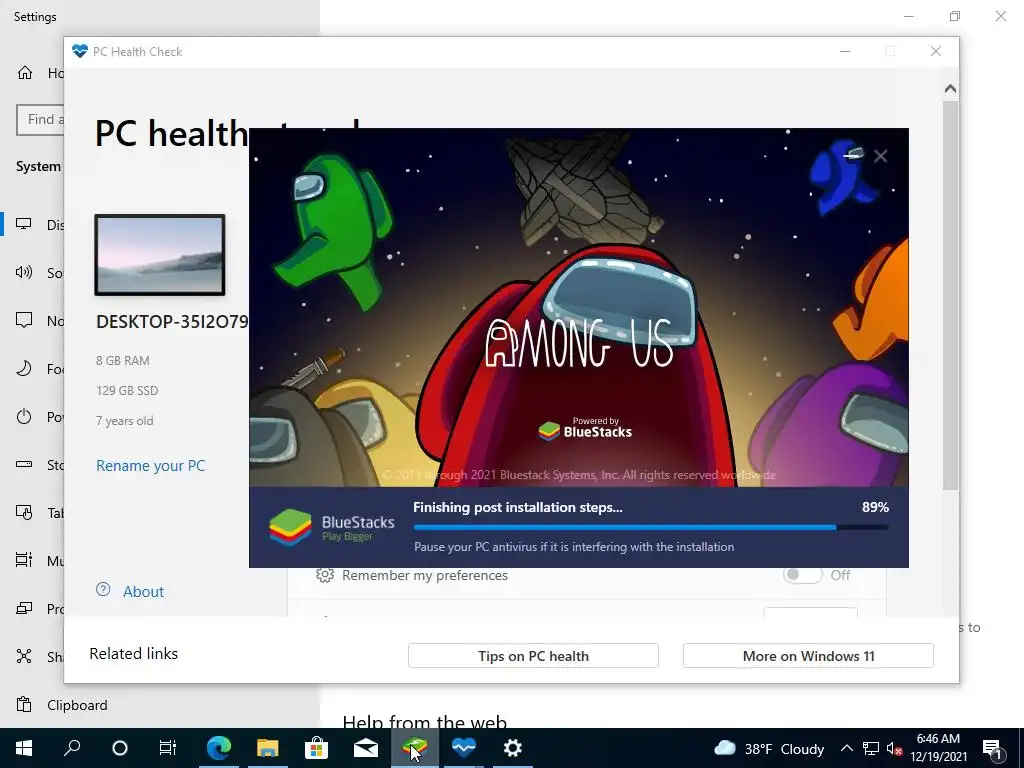Open Mail app from taskbar
This screenshot has width=1024, height=768.
366,748
